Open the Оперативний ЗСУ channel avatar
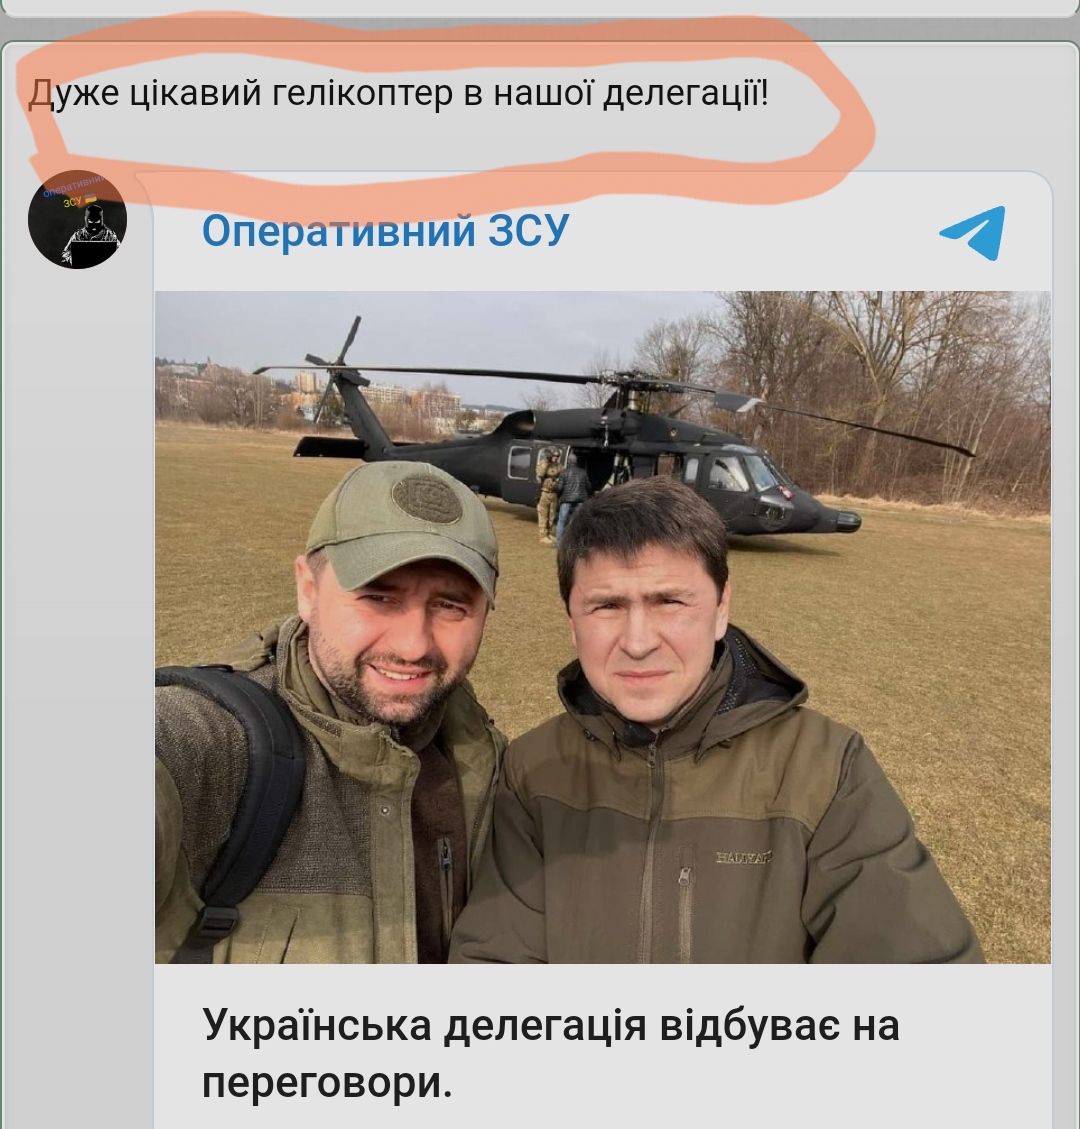 click(x=77, y=220)
